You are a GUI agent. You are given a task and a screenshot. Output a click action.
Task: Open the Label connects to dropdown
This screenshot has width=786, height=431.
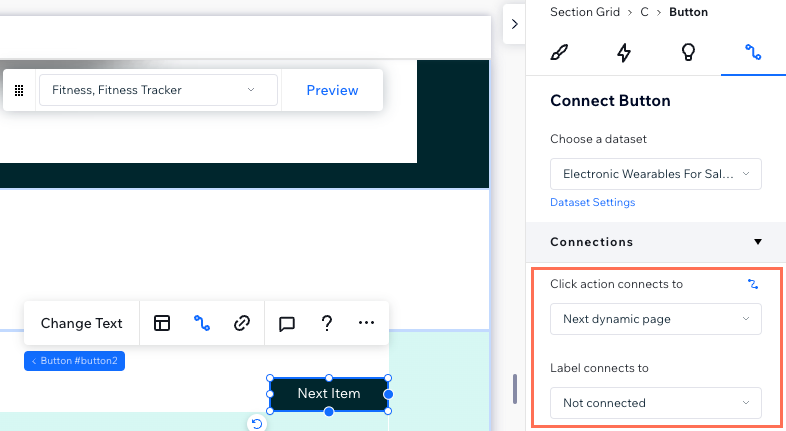click(x=655, y=403)
